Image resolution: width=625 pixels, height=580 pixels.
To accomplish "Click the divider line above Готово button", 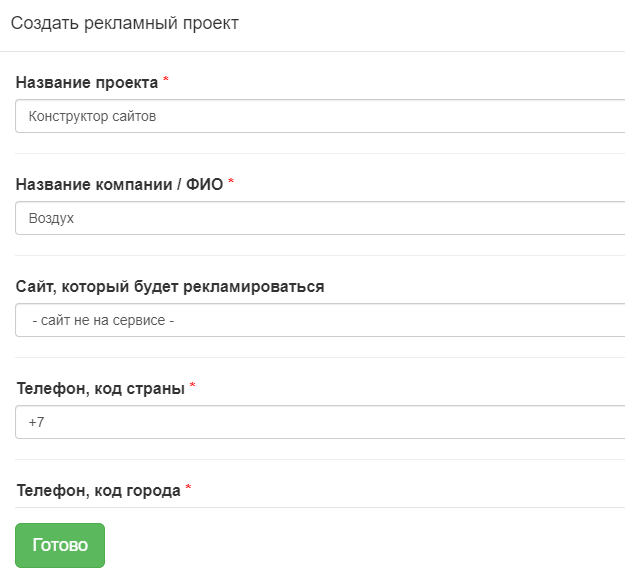I will 320,507.
